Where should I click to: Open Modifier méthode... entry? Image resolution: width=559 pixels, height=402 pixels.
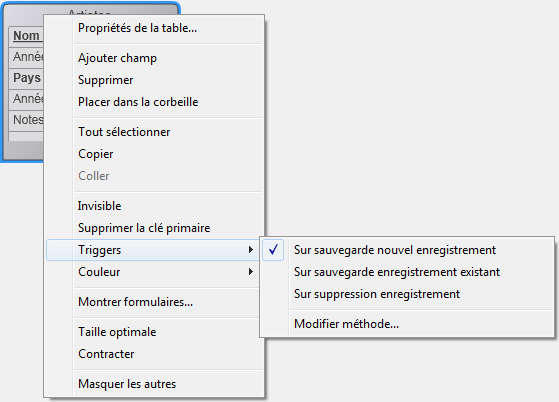(407, 324)
